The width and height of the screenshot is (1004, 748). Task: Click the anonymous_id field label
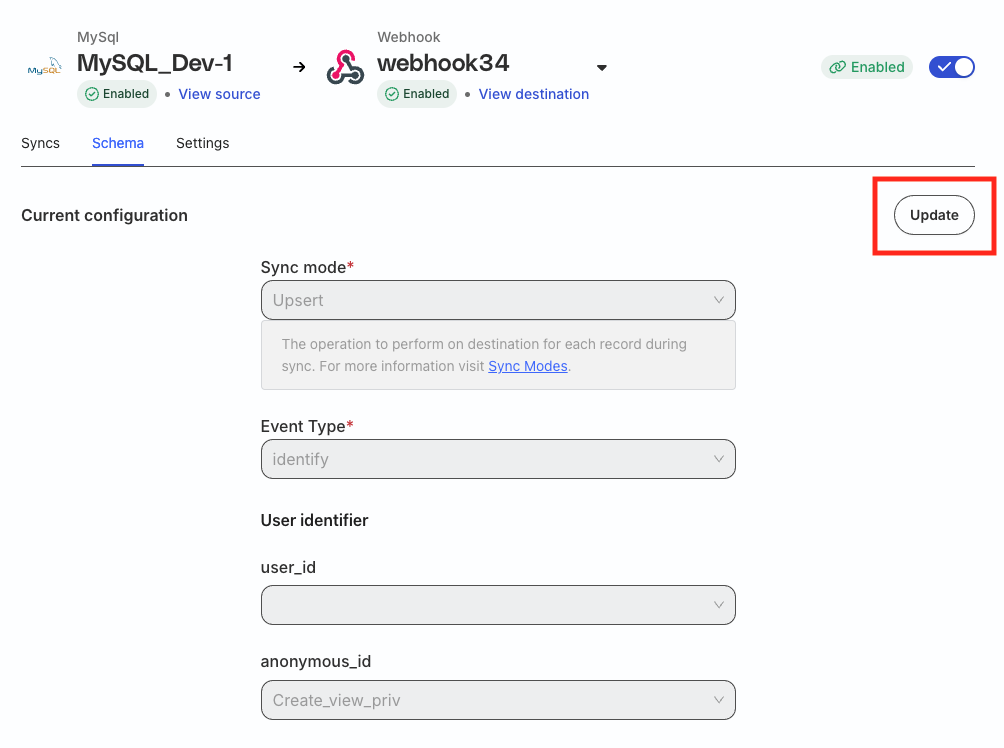pos(316,662)
